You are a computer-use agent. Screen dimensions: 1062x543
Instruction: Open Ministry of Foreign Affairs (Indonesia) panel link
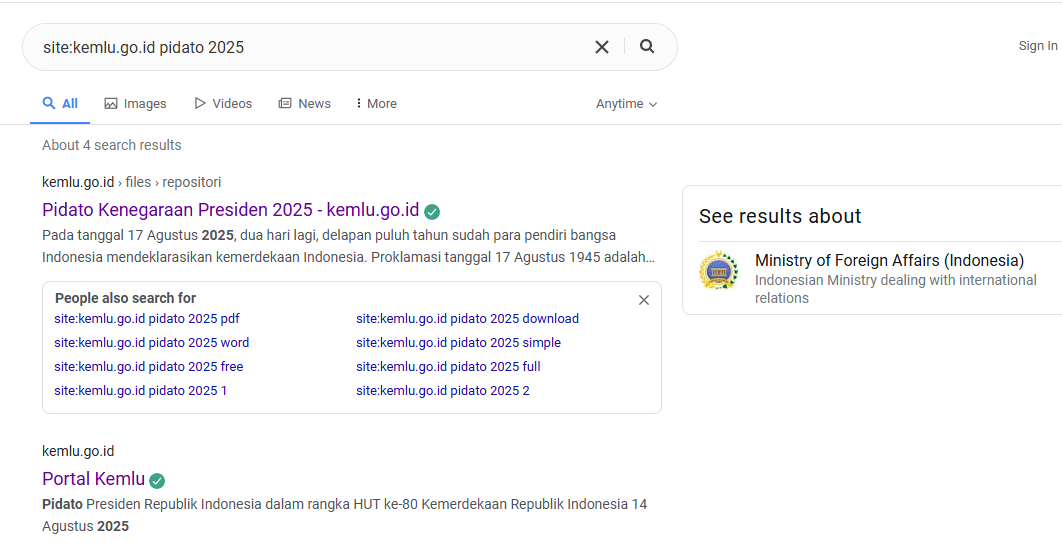pyautogui.click(x=889, y=261)
